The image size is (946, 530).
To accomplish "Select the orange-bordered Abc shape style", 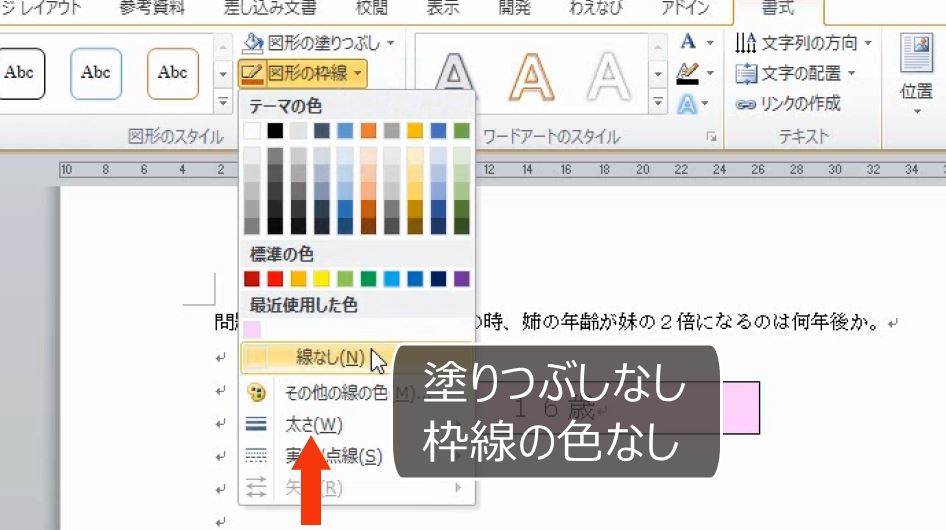I will pyautogui.click(x=173, y=74).
